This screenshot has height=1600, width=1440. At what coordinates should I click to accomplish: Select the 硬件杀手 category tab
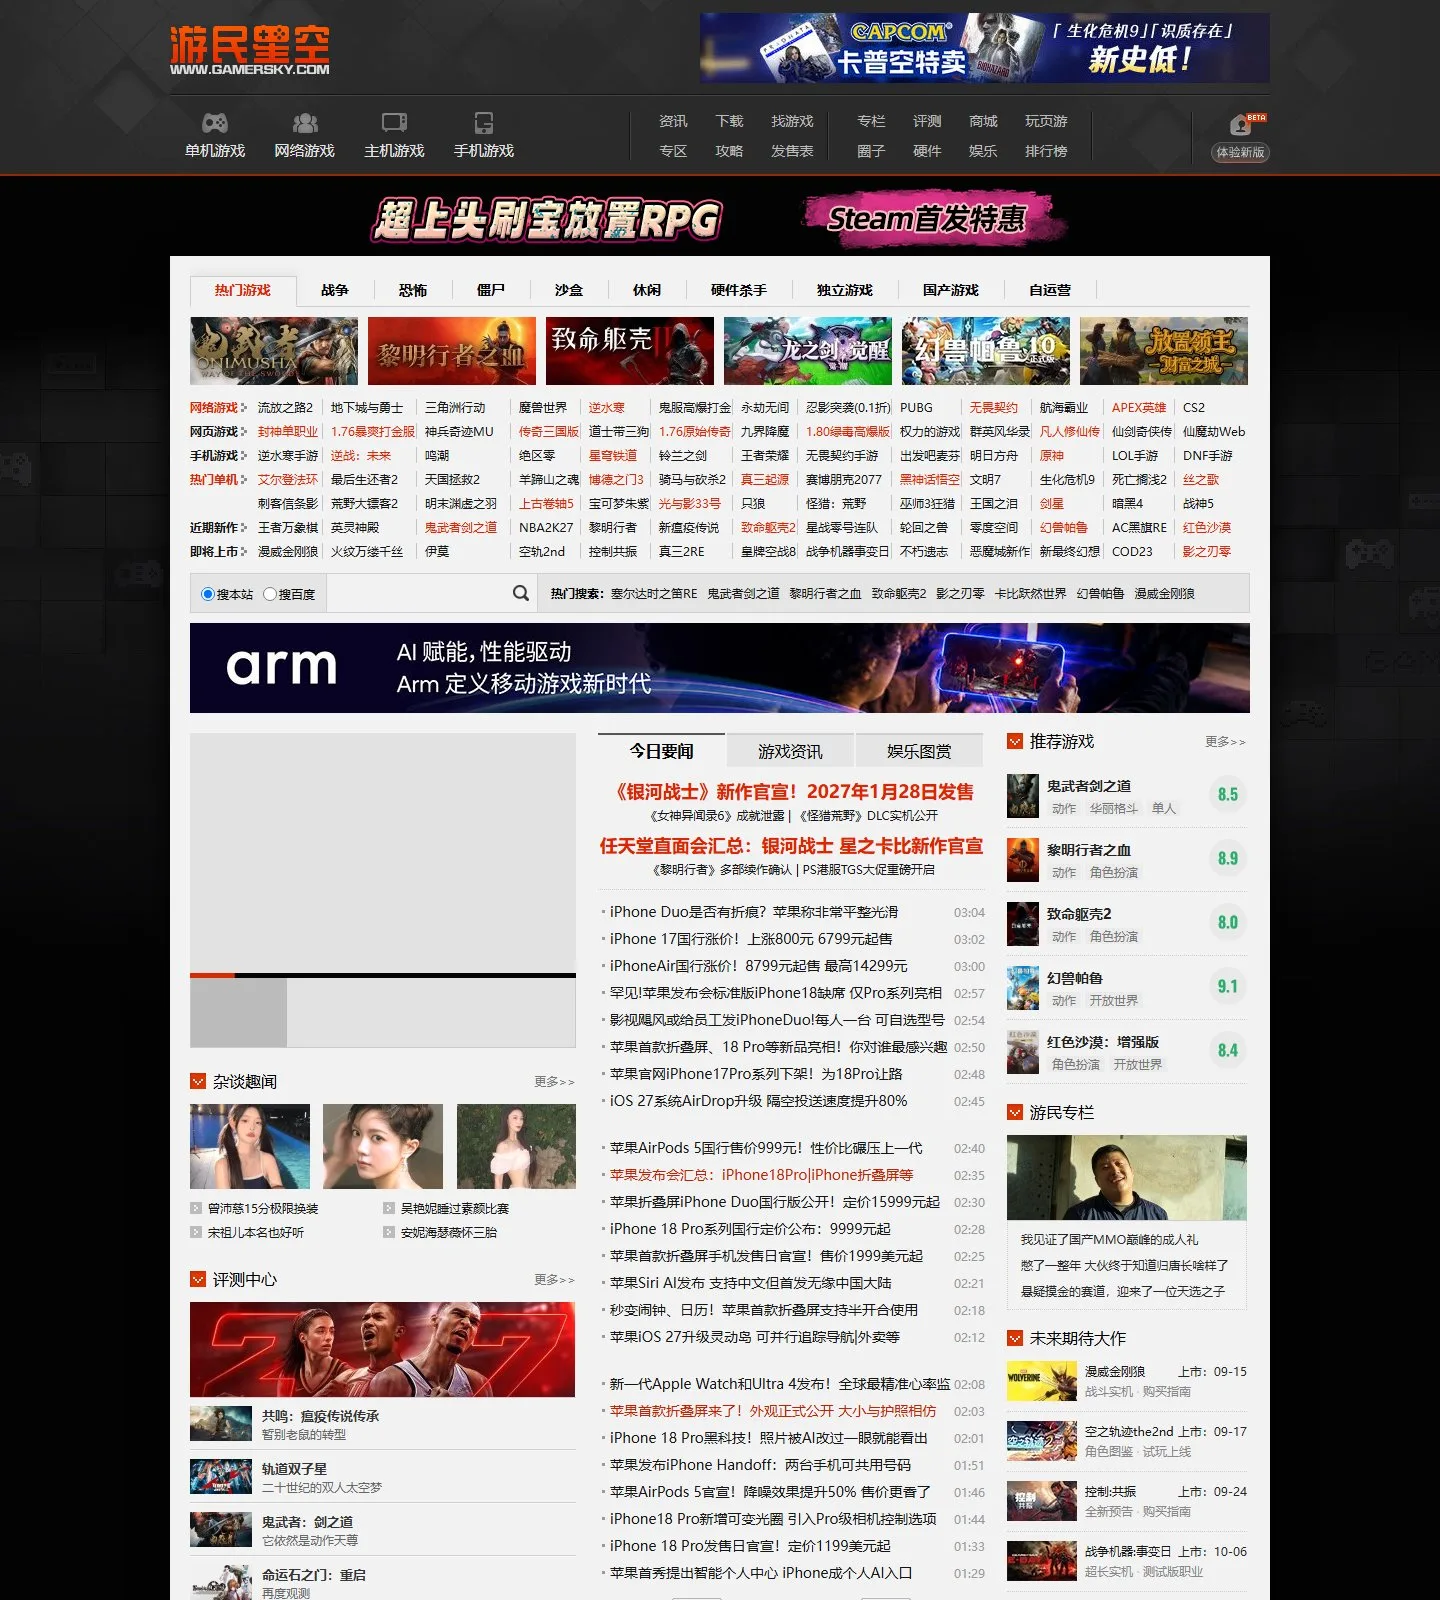click(x=739, y=290)
